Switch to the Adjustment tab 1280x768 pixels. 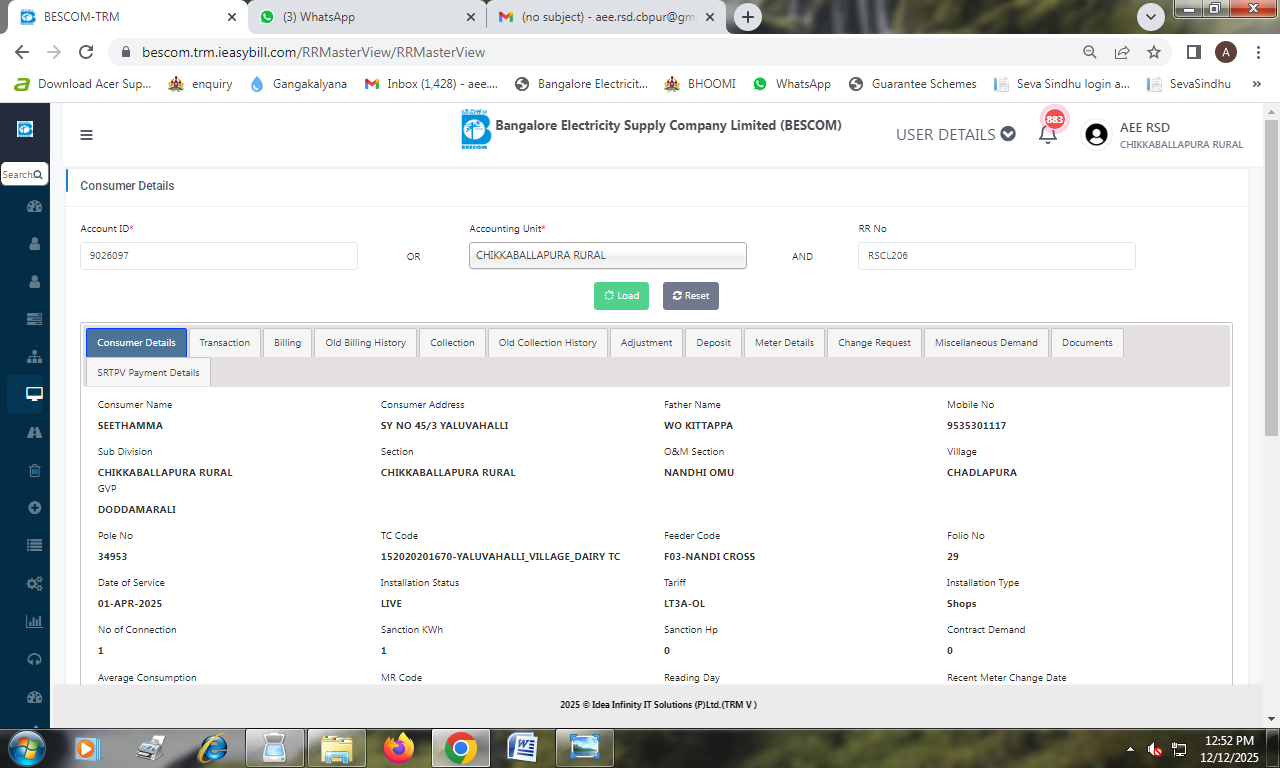pyautogui.click(x=647, y=343)
